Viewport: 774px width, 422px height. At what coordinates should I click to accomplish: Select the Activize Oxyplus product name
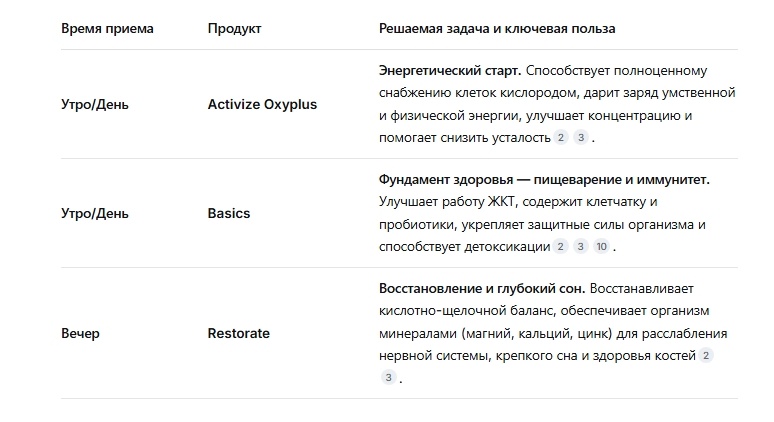[262, 105]
